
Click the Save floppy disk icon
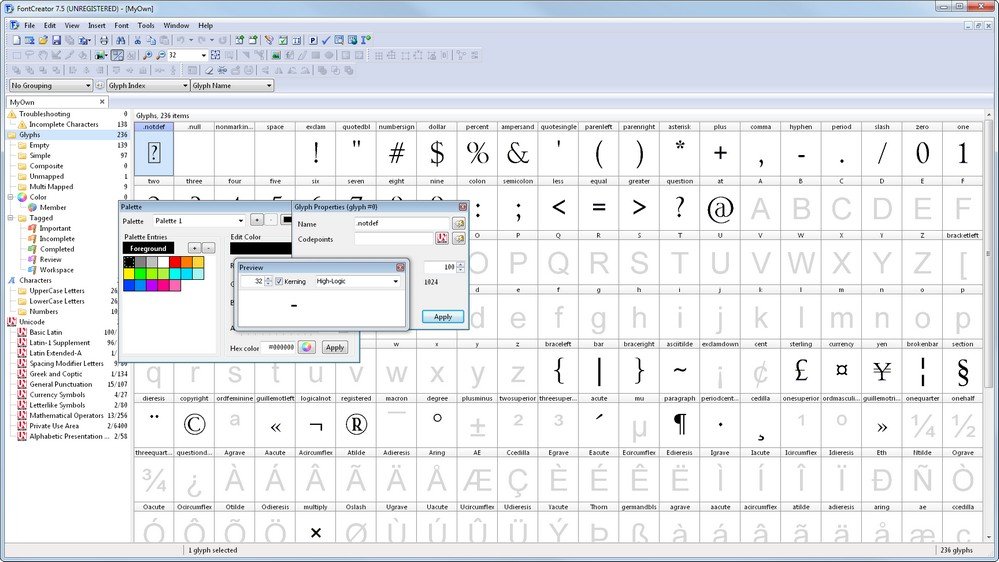coord(56,40)
